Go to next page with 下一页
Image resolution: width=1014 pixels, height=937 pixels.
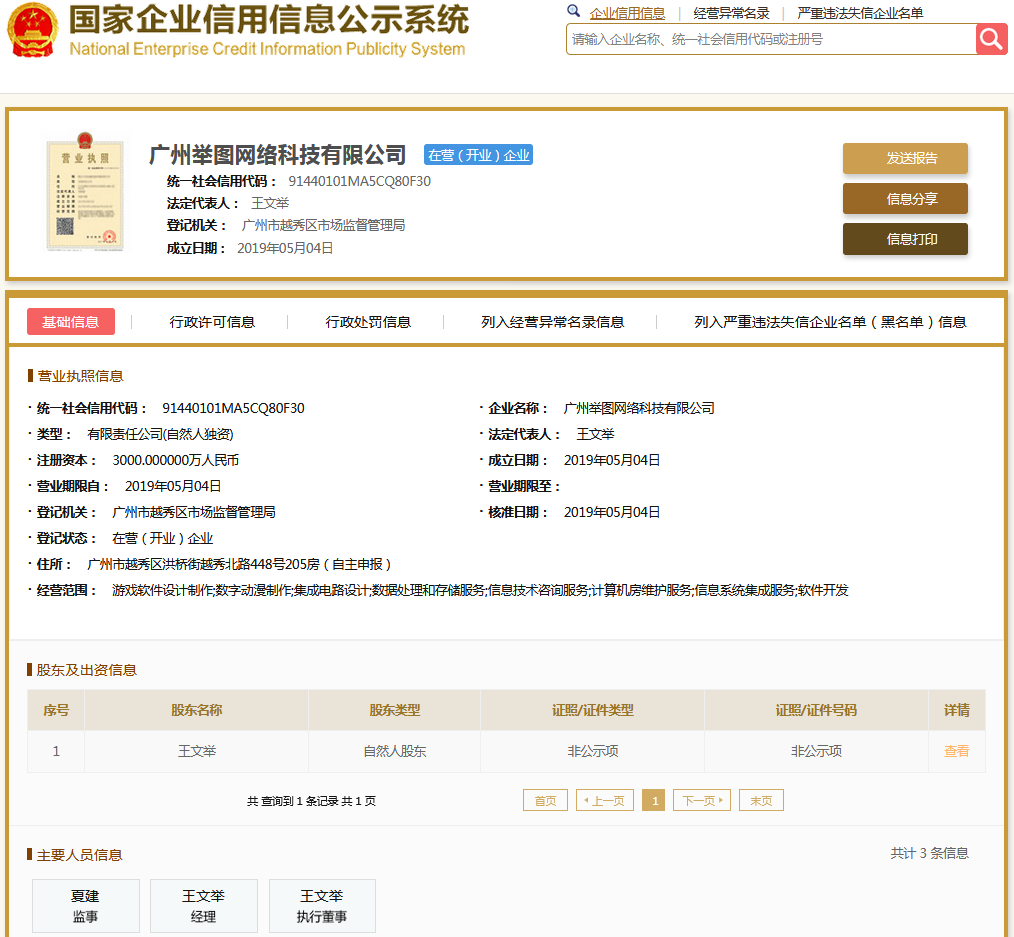coord(701,800)
